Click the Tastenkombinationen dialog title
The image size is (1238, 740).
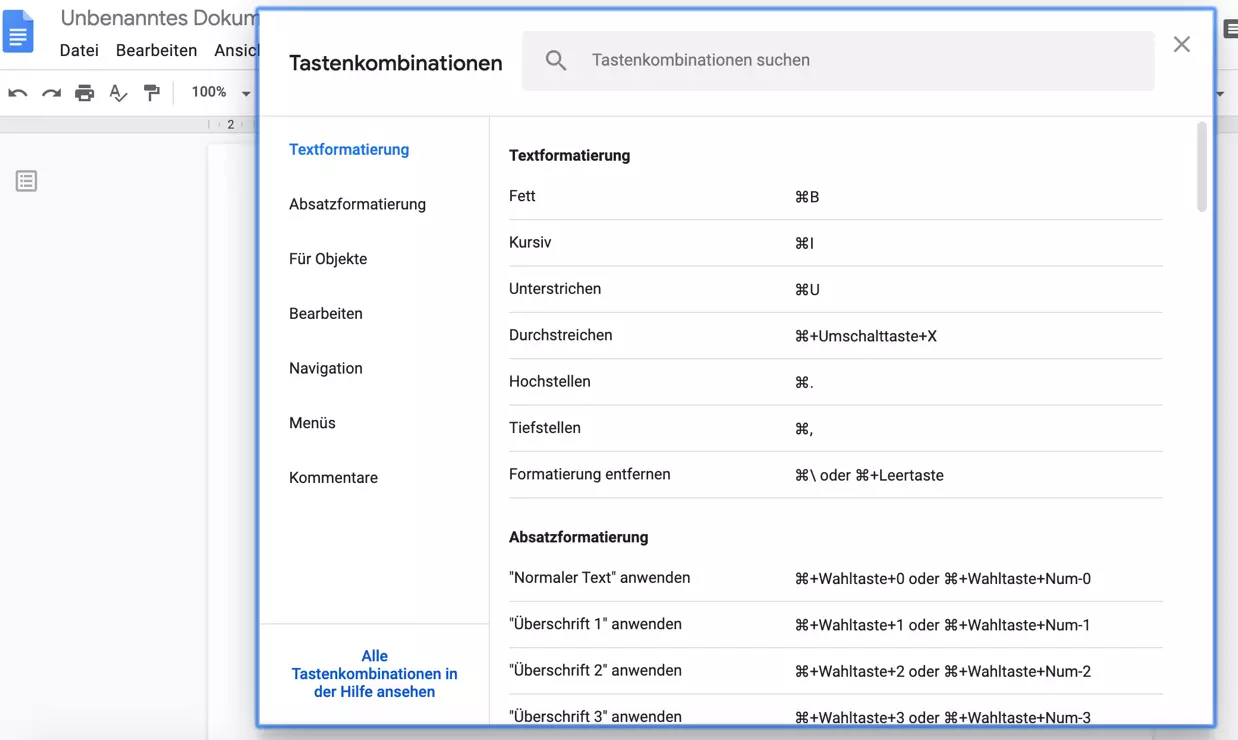coord(396,63)
